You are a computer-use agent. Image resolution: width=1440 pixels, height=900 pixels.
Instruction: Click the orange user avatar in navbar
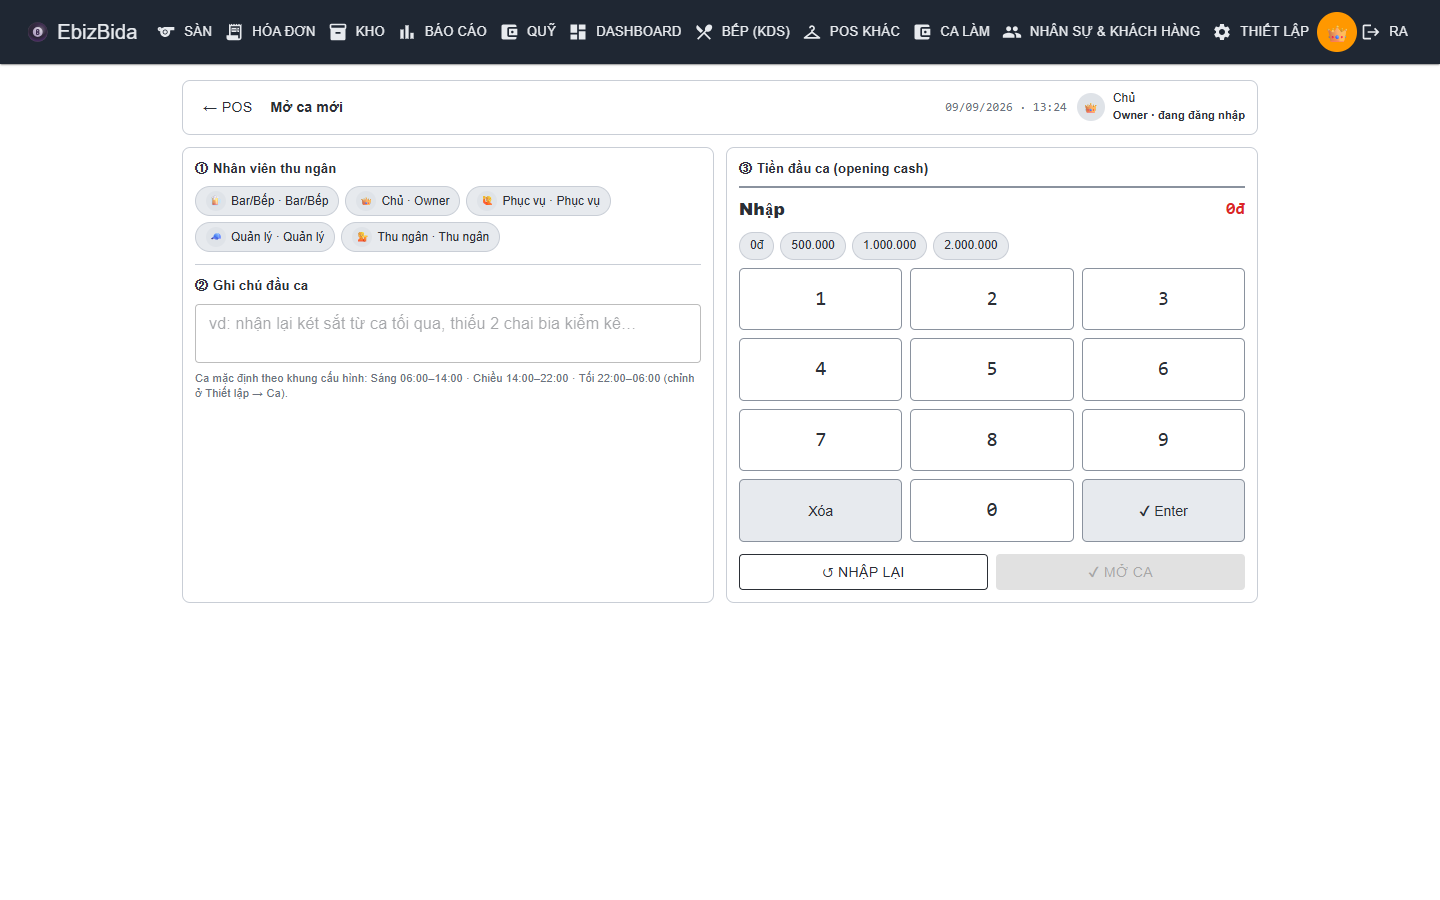click(x=1337, y=32)
